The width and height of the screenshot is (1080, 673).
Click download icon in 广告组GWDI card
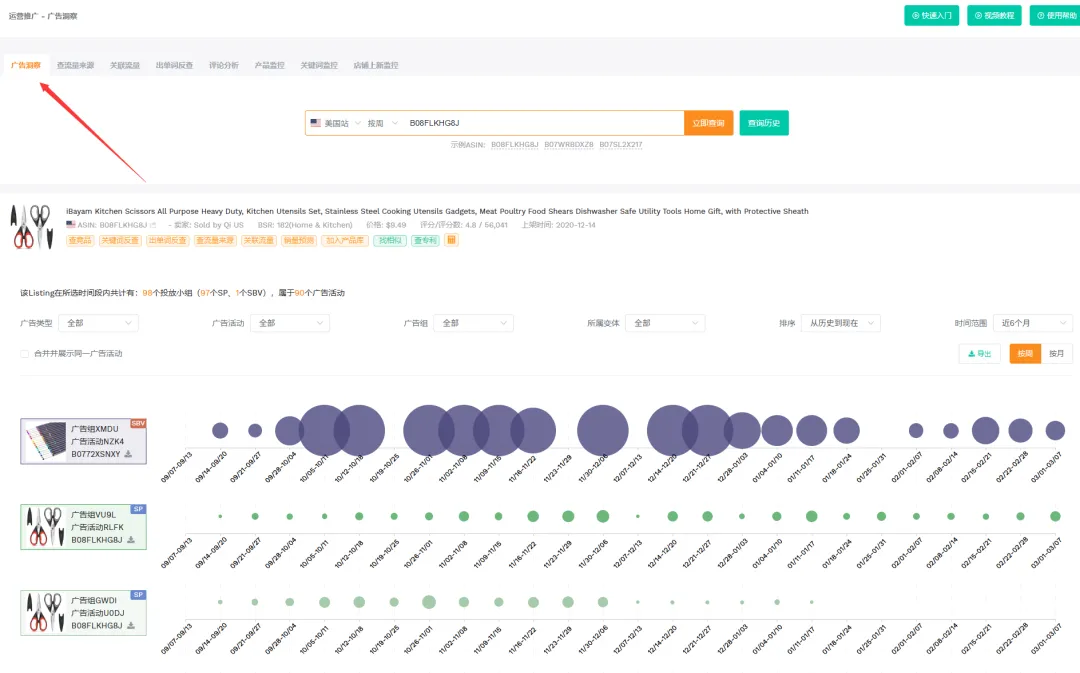pyautogui.click(x=129, y=626)
